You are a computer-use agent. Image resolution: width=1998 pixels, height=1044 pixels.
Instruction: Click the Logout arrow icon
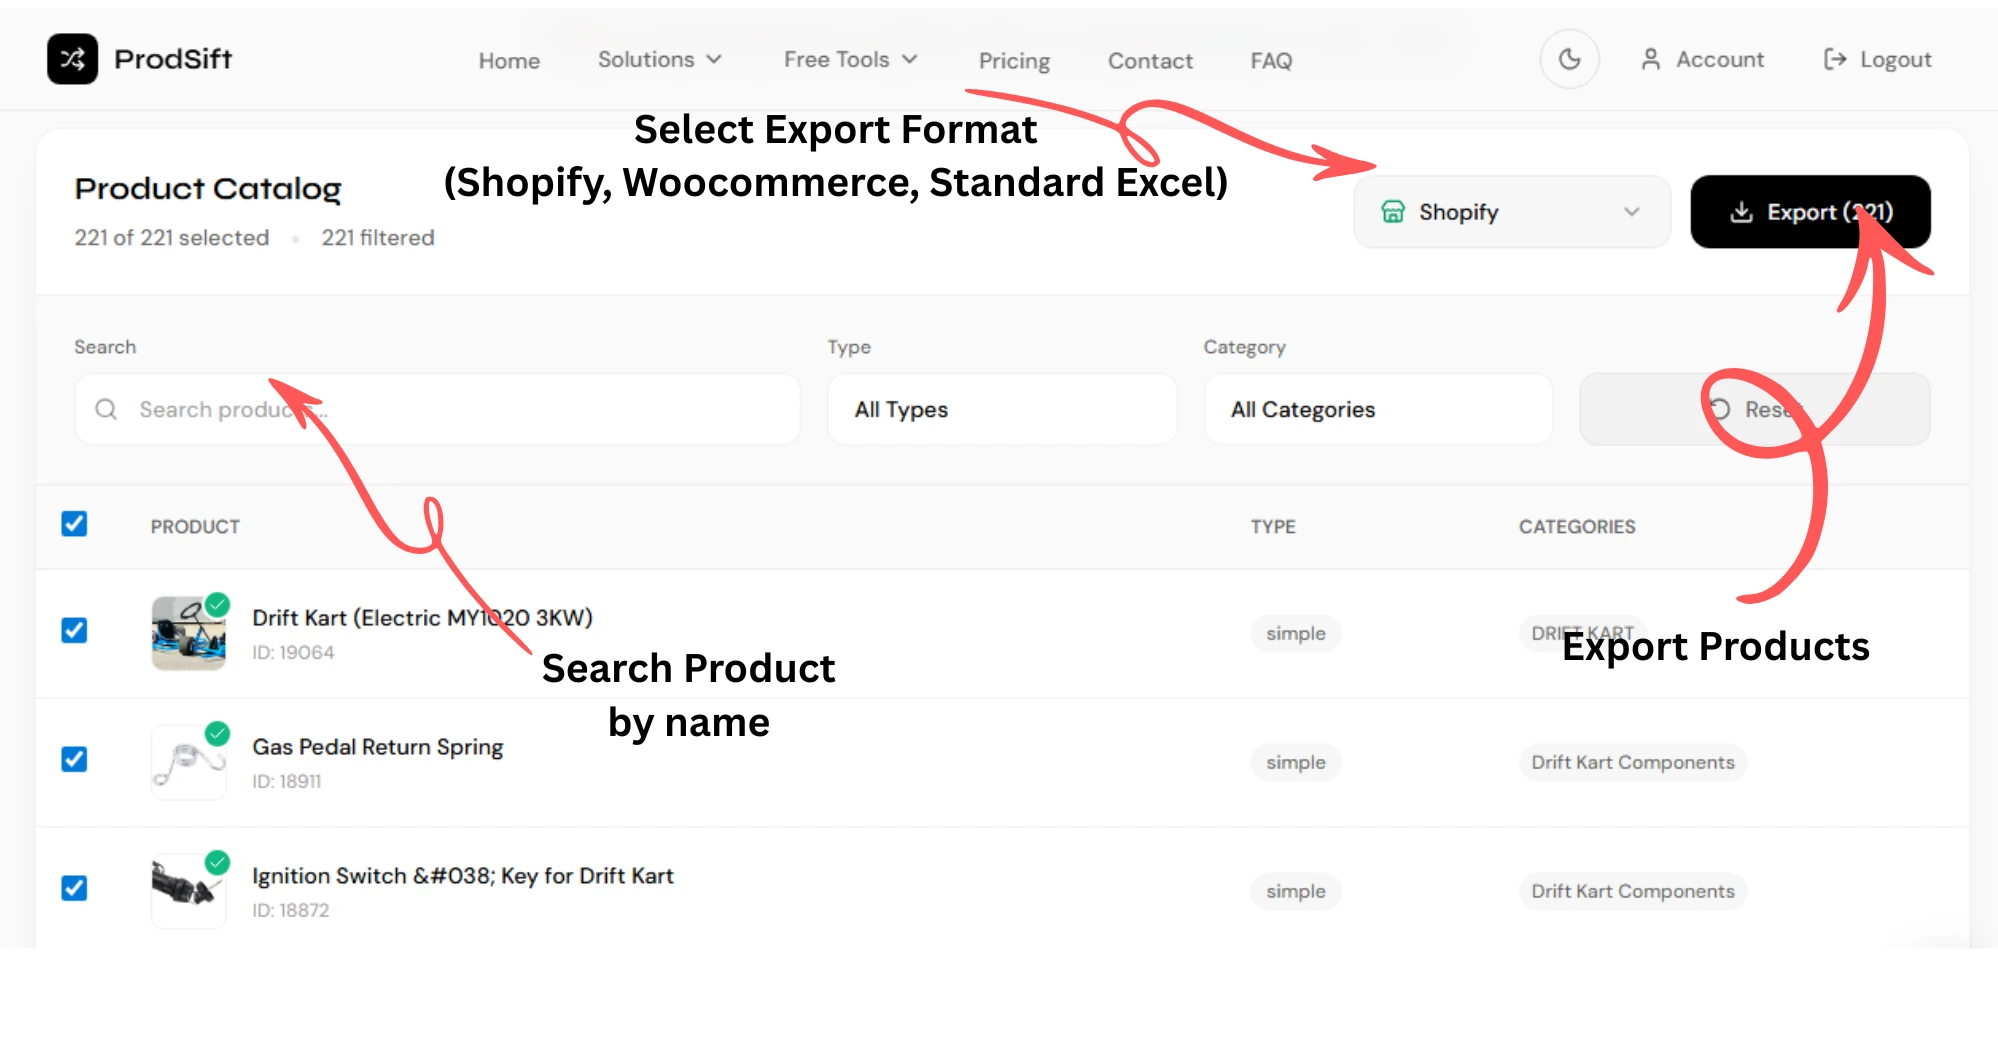pos(1834,60)
